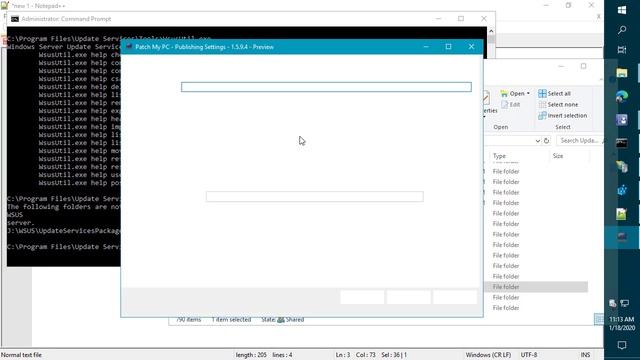The width and height of the screenshot is (640, 360).
Task: Click 'Windows Server Update Service' line in Command Prompt
Action: click(x=64, y=47)
